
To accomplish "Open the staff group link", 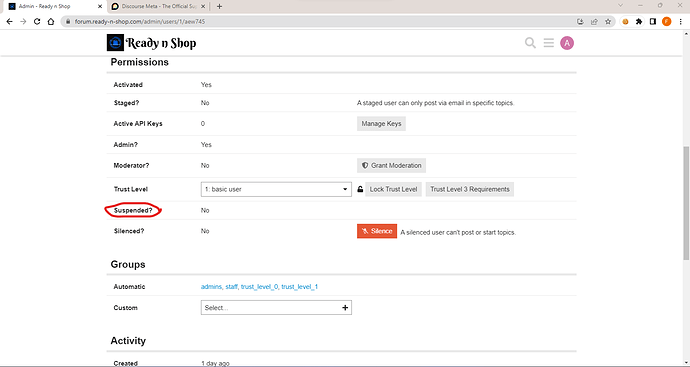I will pyautogui.click(x=231, y=286).
